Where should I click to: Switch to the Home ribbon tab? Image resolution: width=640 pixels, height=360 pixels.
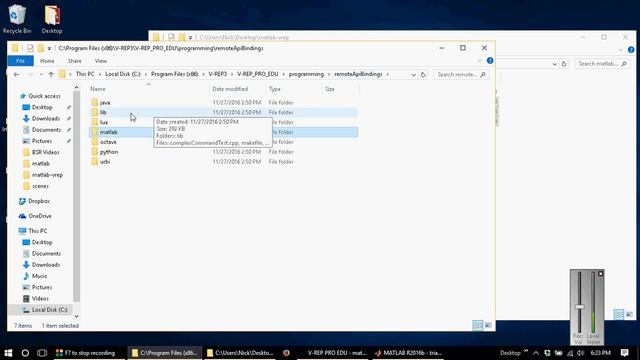click(47, 61)
